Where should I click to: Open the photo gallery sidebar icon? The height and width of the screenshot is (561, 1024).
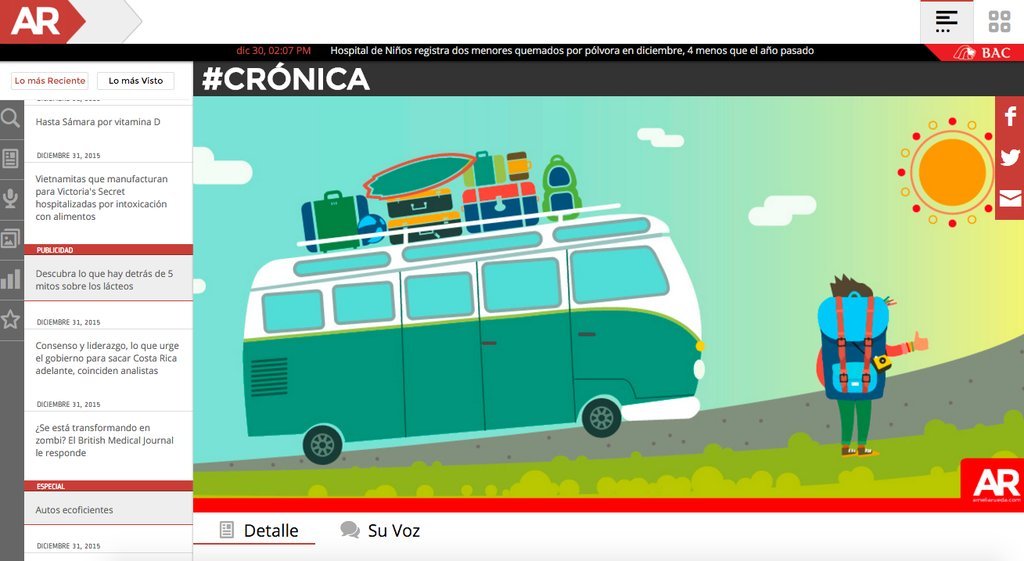[x=11, y=239]
